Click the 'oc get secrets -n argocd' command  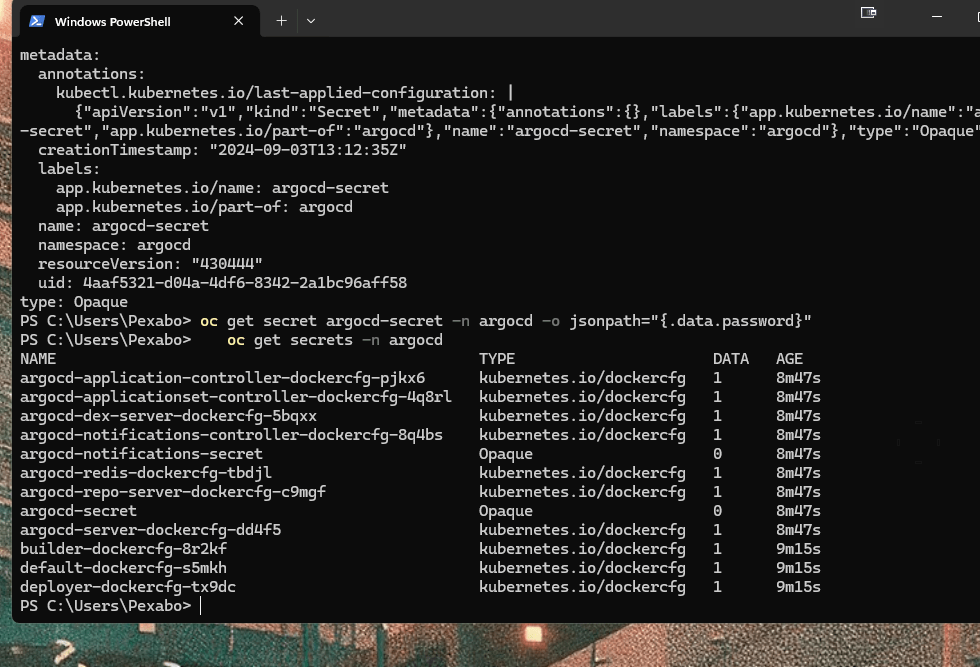(335, 340)
